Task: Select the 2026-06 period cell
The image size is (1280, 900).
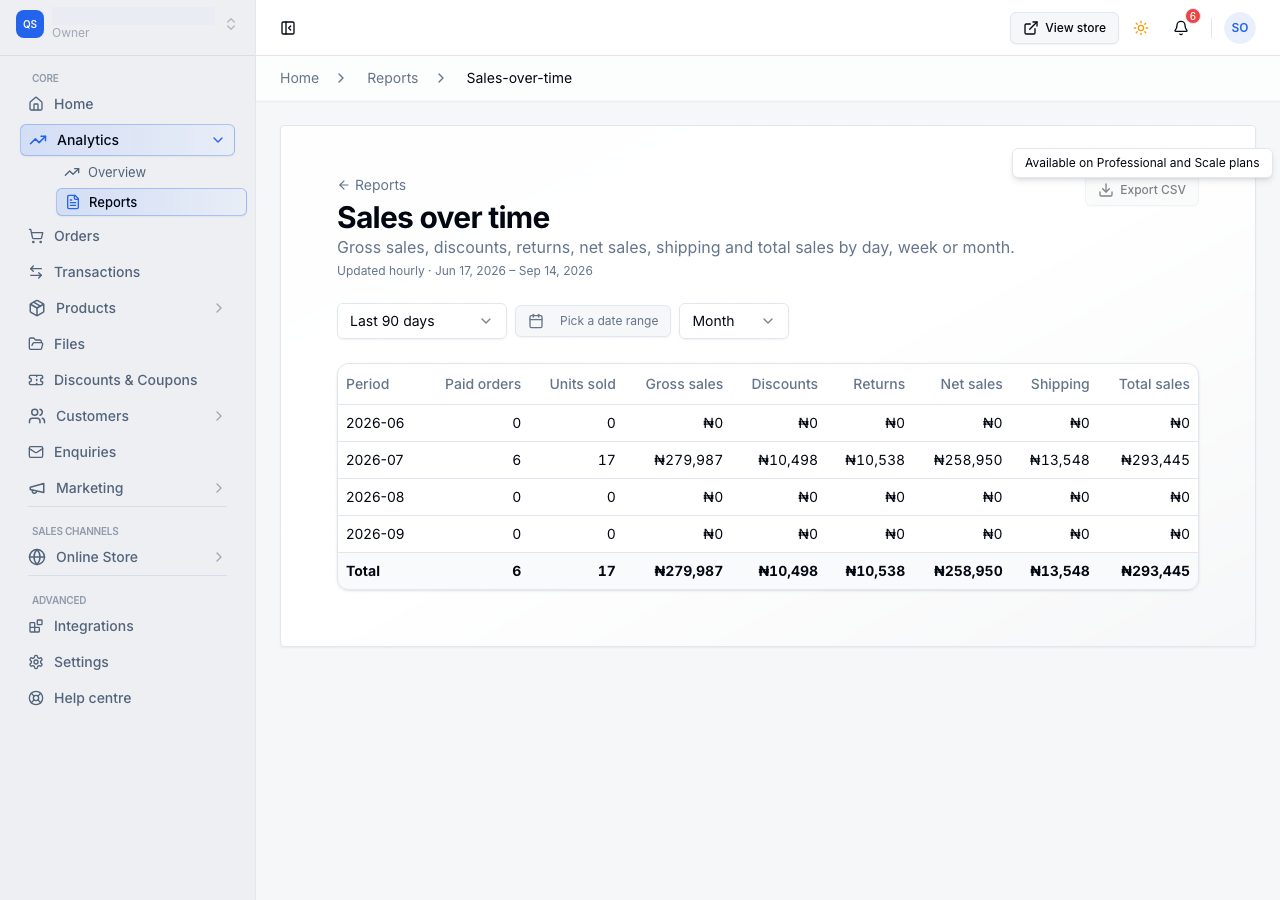Action: 375,423
